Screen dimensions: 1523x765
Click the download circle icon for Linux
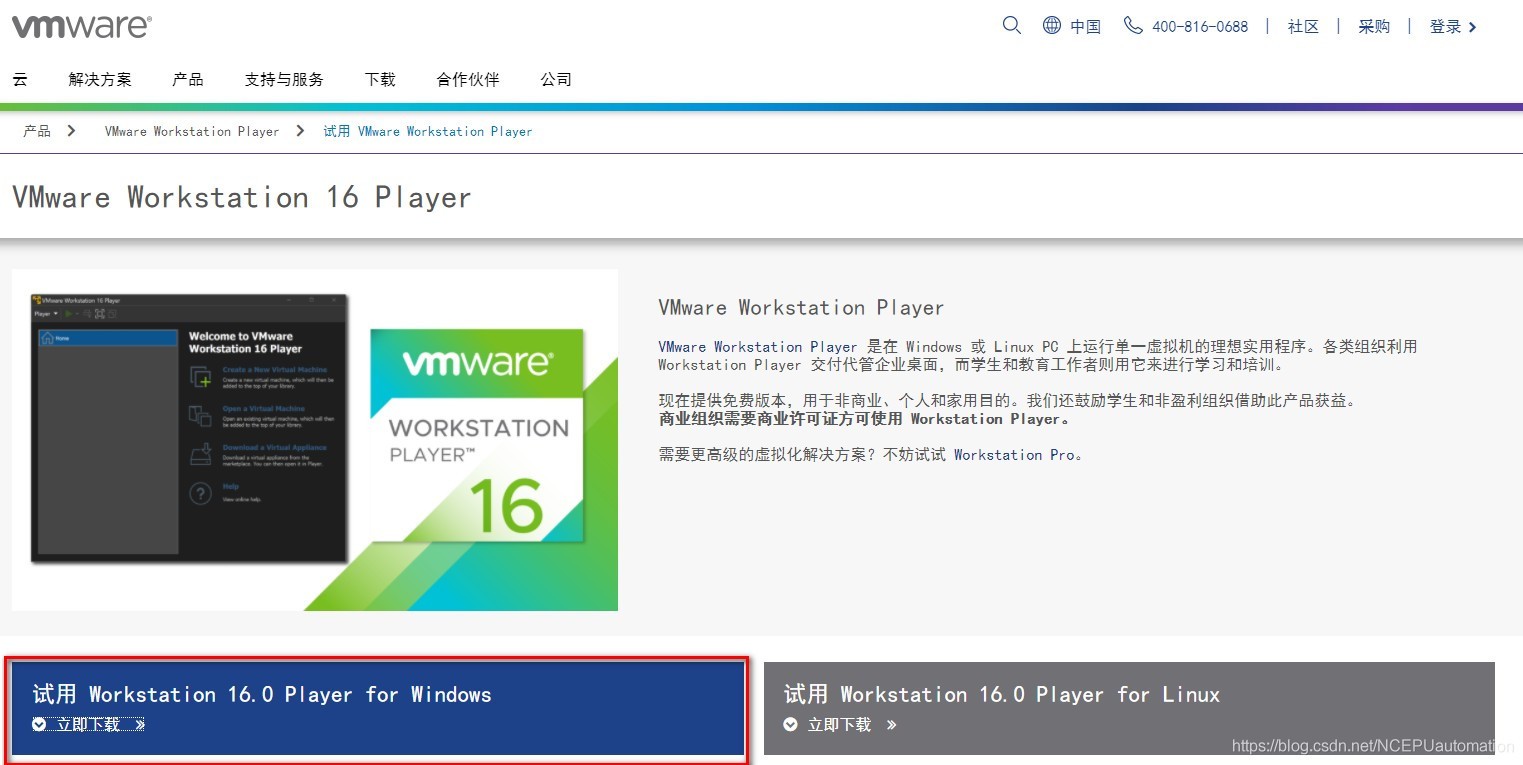tap(790, 724)
